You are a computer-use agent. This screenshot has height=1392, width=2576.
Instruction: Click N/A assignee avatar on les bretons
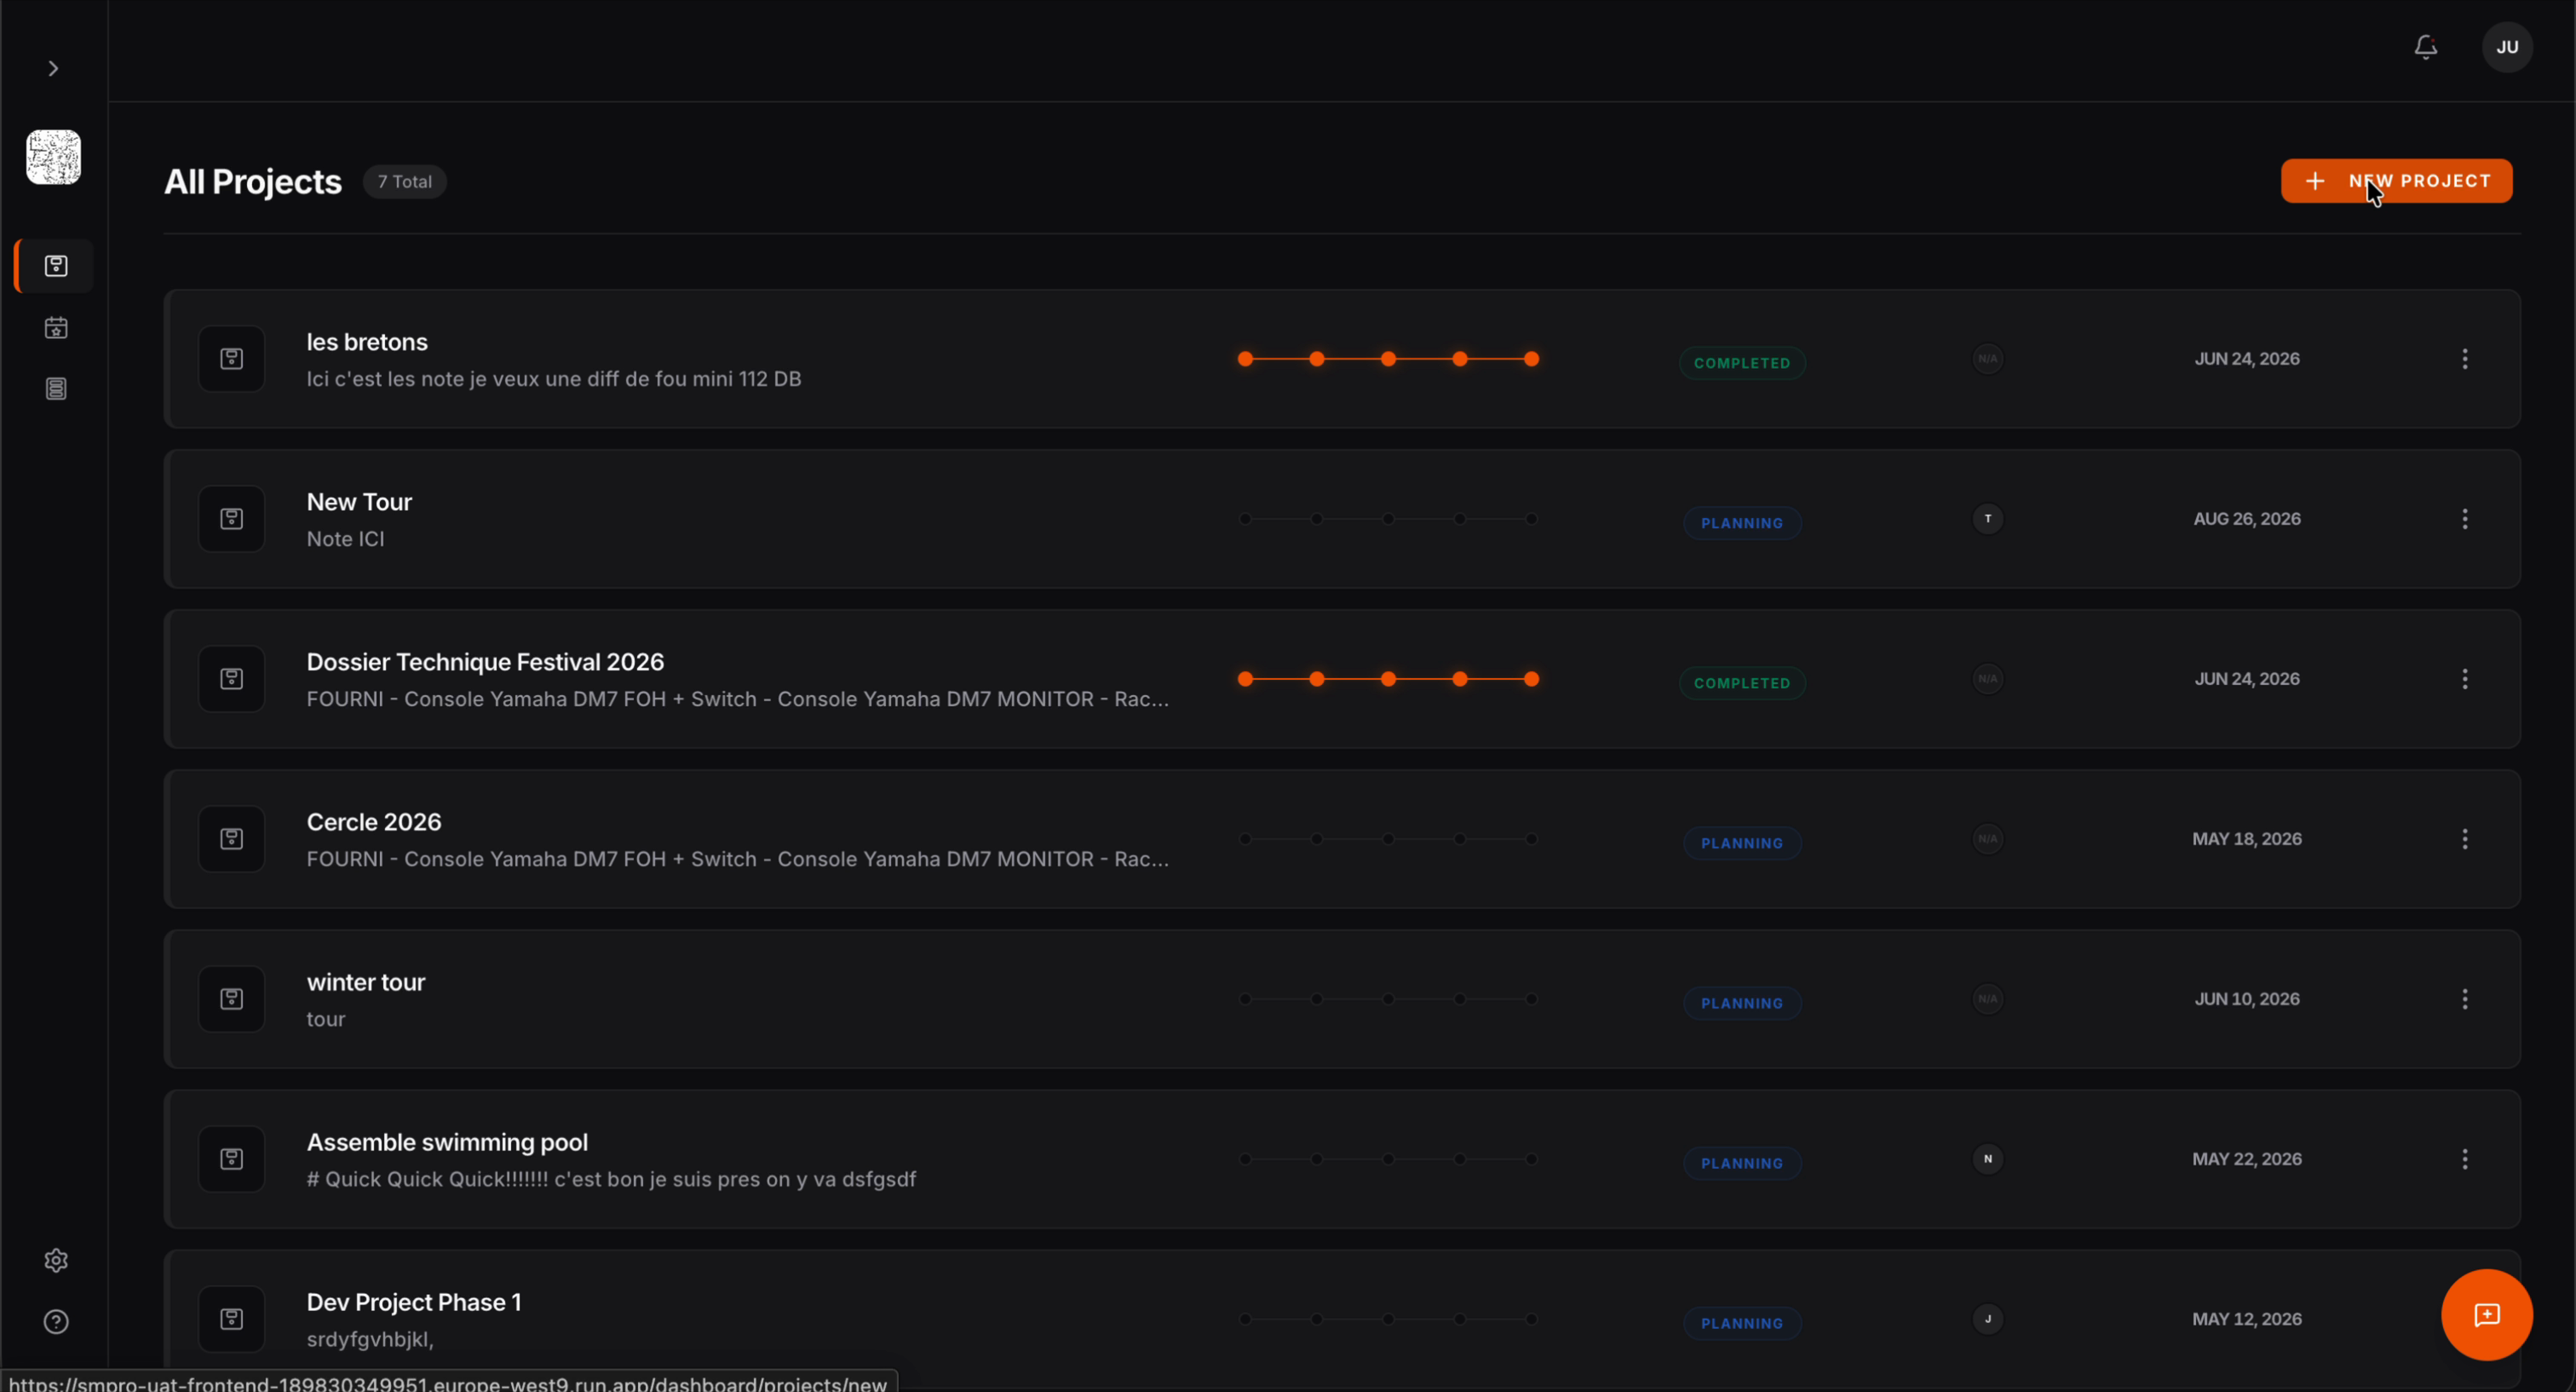(1988, 359)
